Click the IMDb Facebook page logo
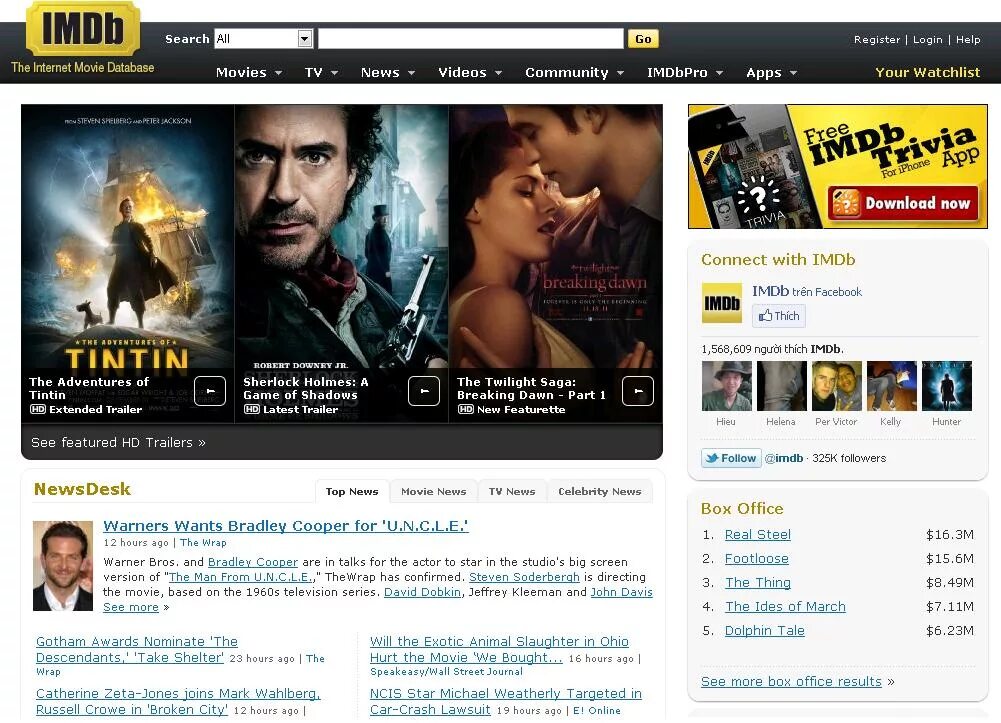 coord(721,303)
